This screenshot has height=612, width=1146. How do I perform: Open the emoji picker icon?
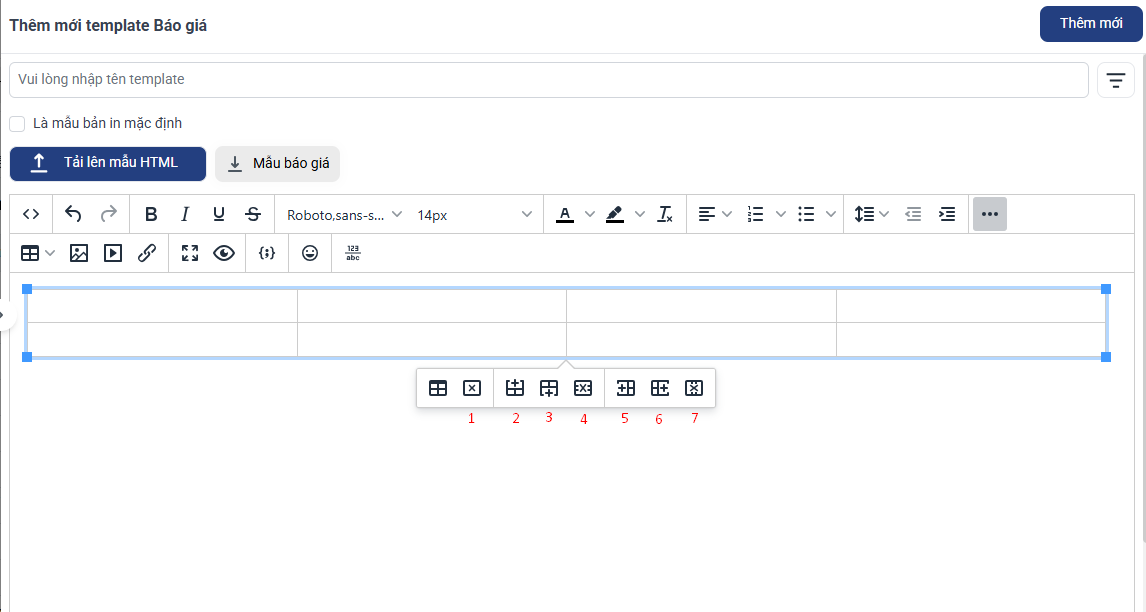click(310, 253)
